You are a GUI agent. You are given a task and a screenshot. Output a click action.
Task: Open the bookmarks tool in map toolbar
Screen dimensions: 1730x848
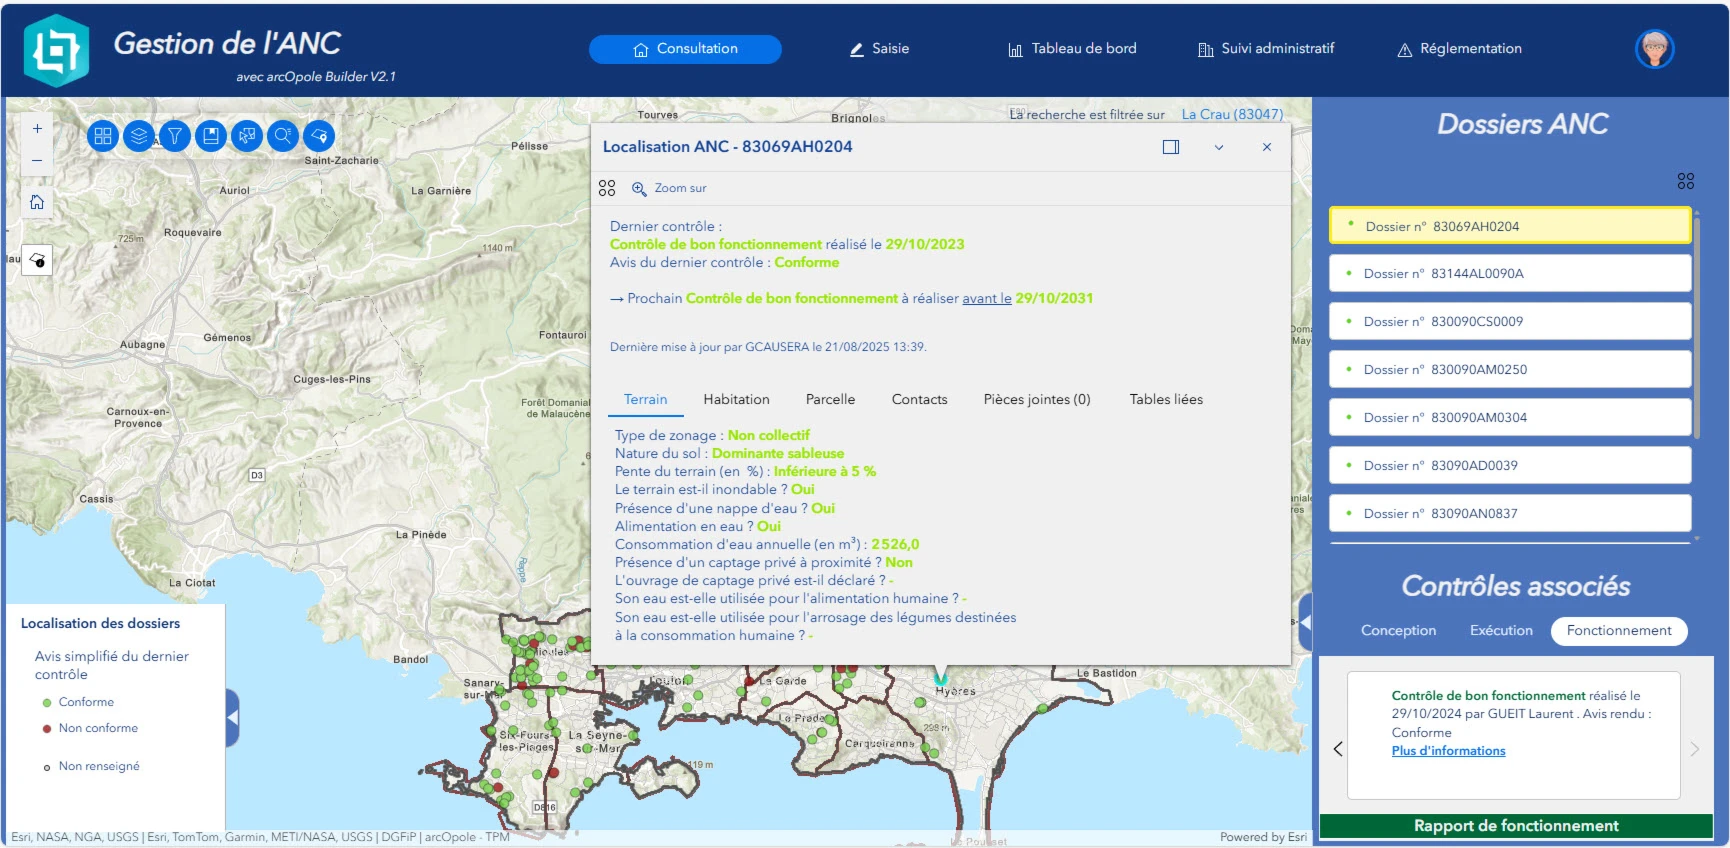click(x=211, y=136)
